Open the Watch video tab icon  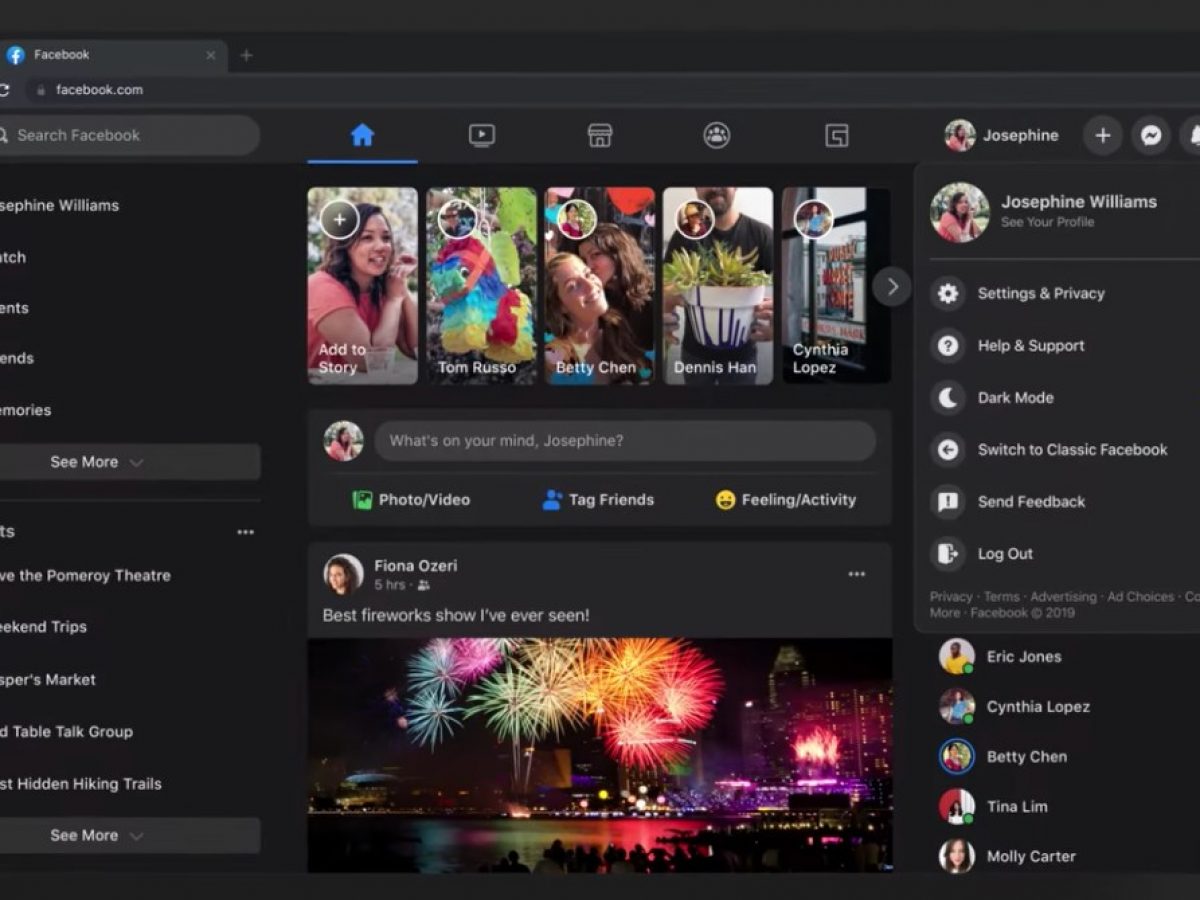(482, 135)
